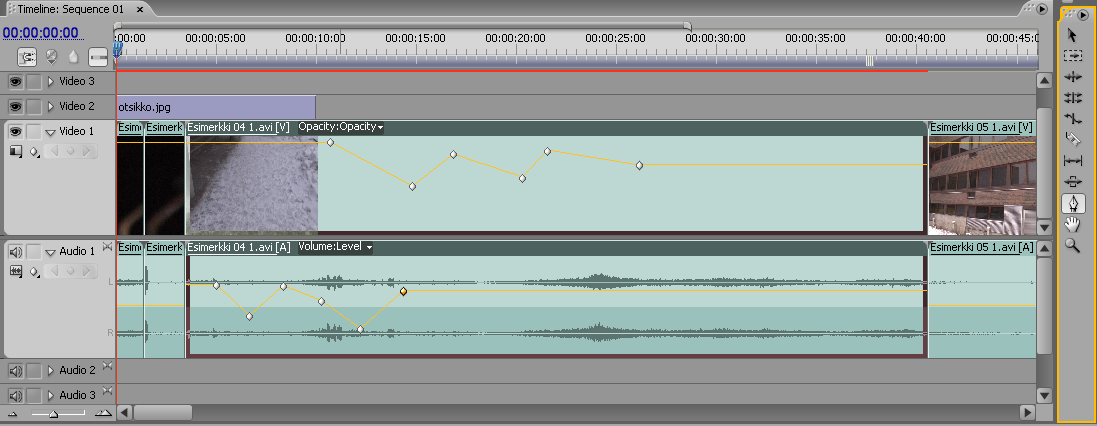The height and width of the screenshot is (426, 1097).
Task: Click horizontal scrollbar right arrow
Action: [x=1028, y=413]
